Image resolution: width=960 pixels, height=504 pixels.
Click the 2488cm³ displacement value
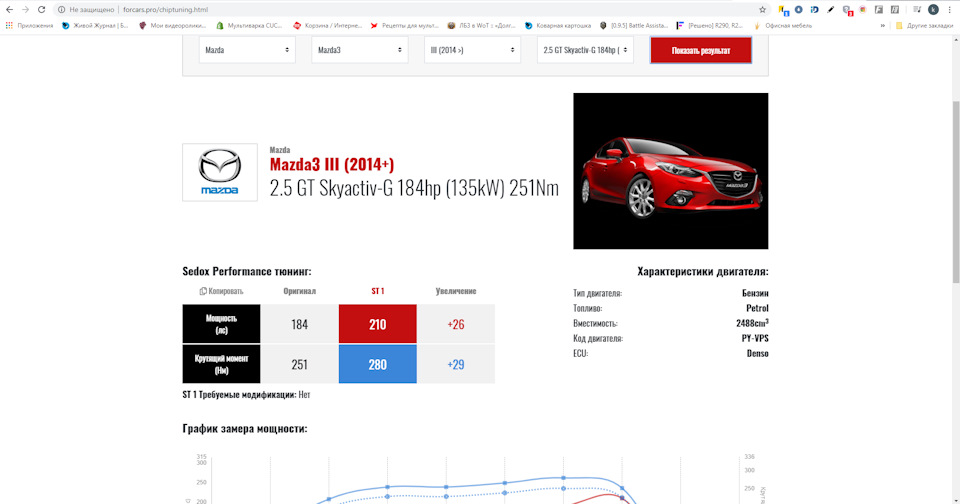[x=752, y=323]
